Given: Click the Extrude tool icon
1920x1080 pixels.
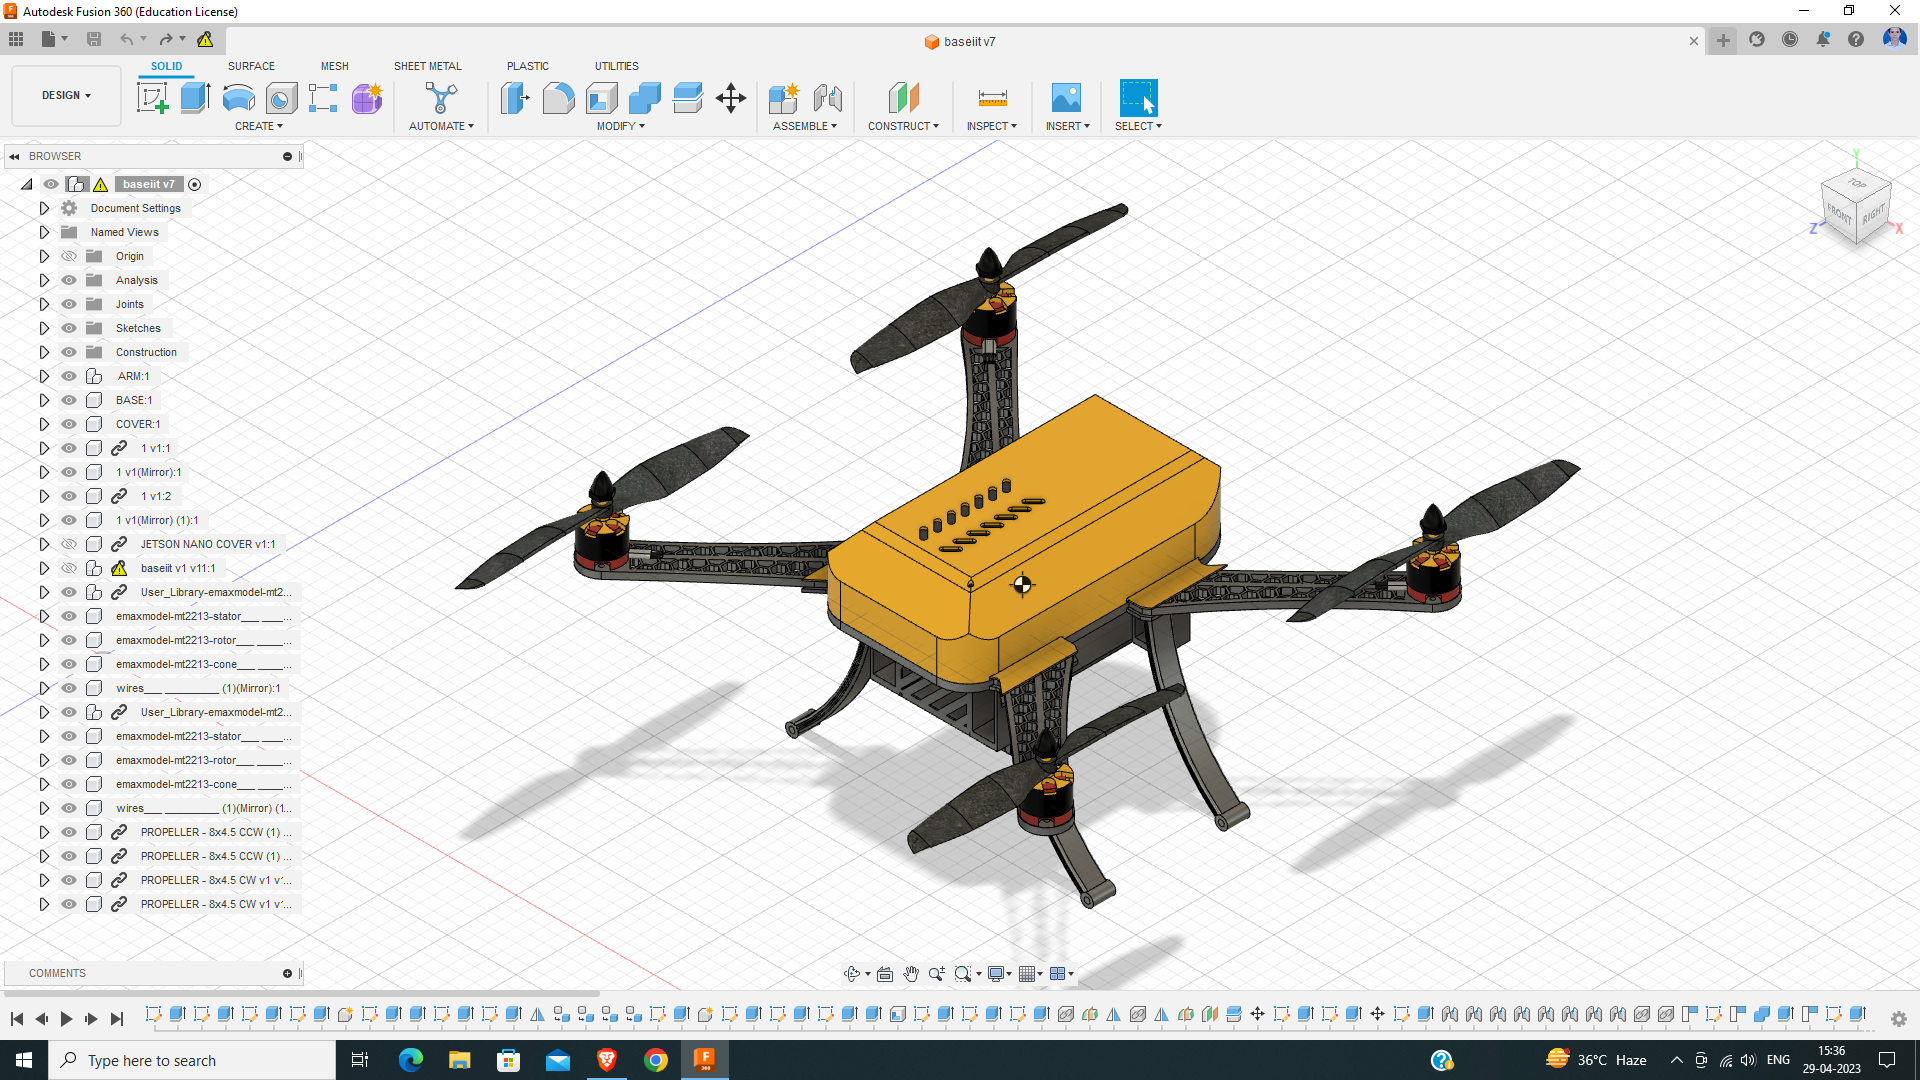Looking at the screenshot, I should 195,98.
